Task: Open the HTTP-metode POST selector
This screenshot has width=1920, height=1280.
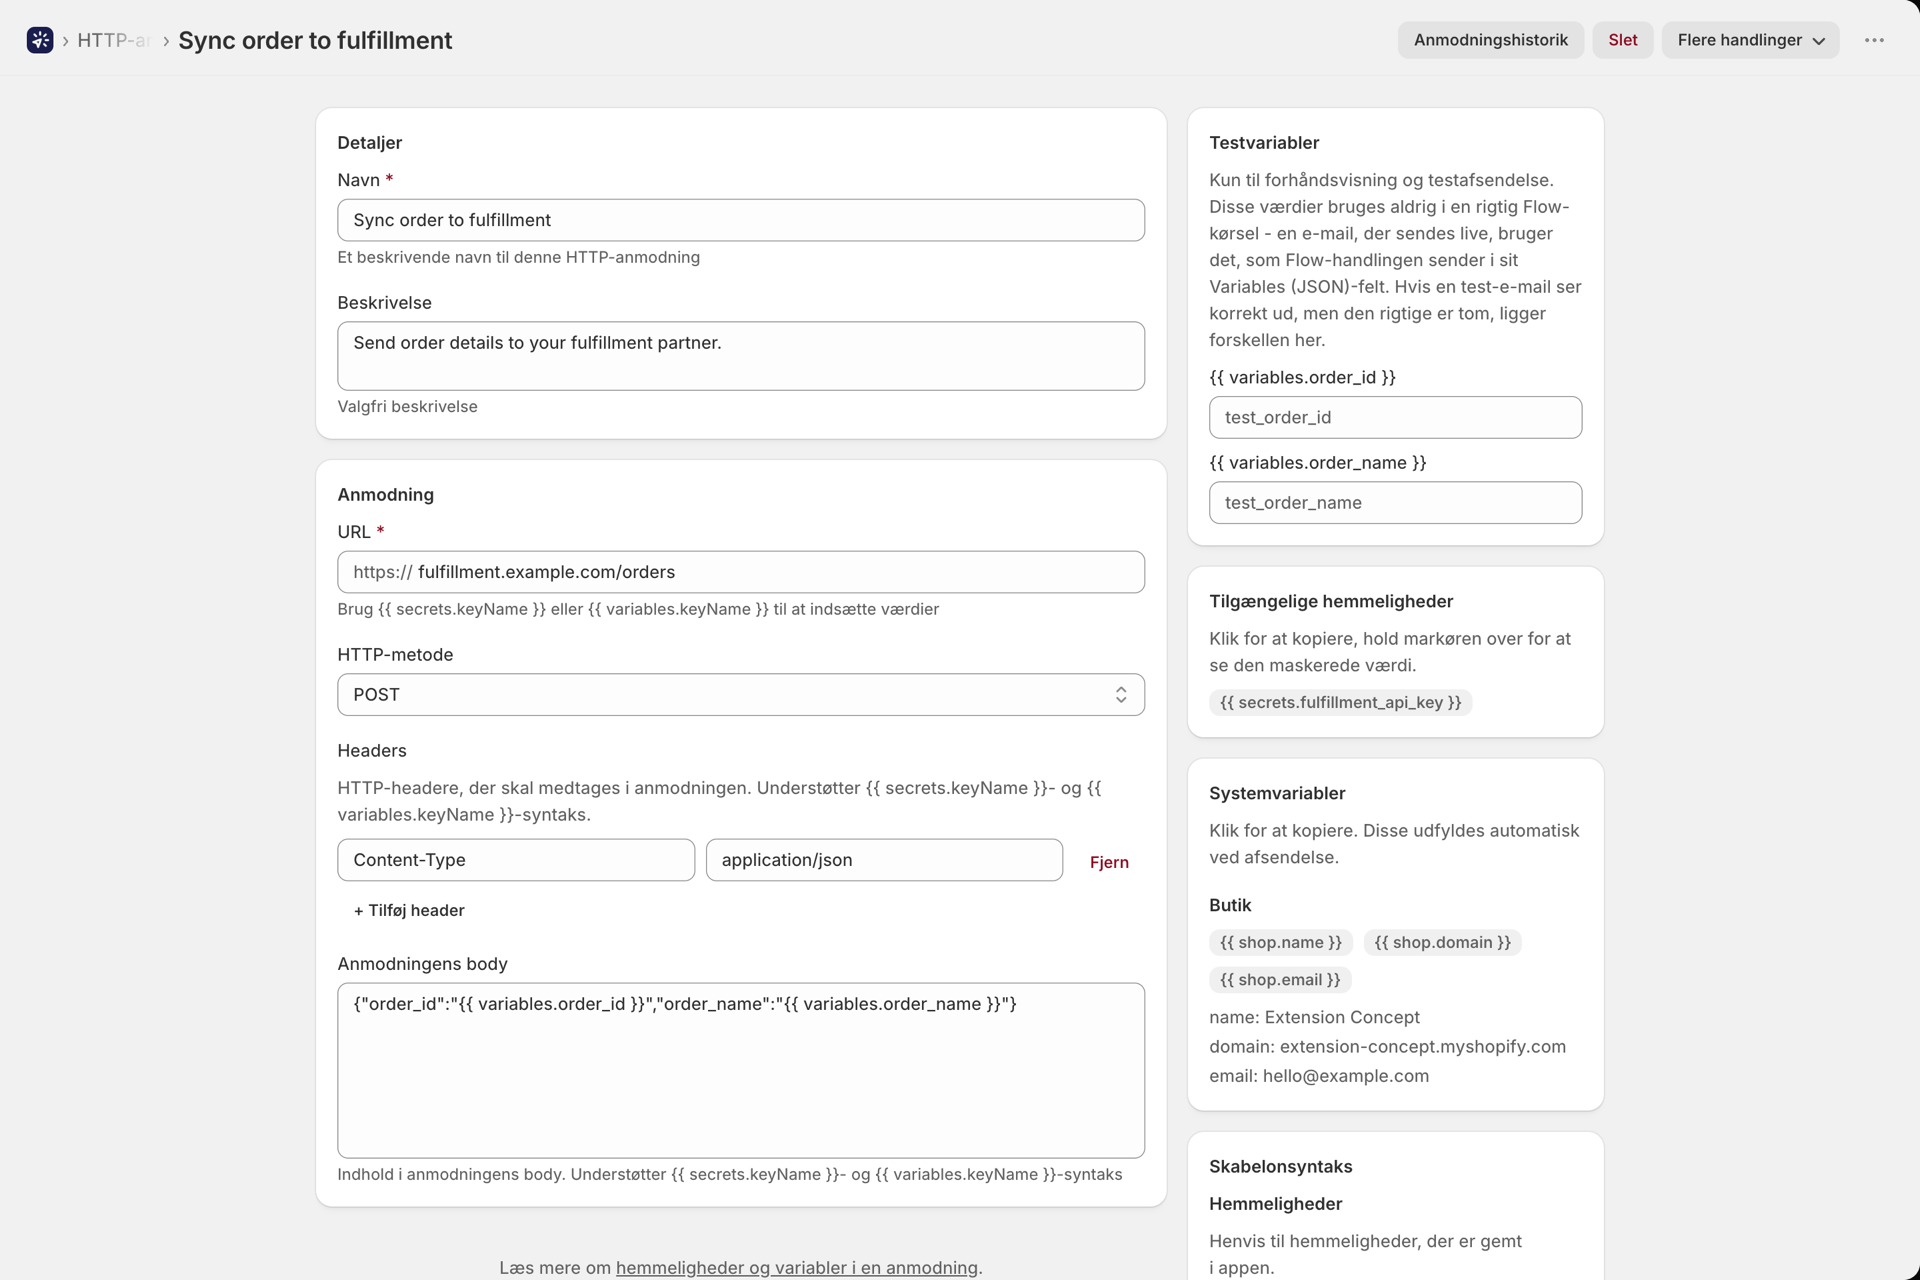Action: click(x=741, y=695)
